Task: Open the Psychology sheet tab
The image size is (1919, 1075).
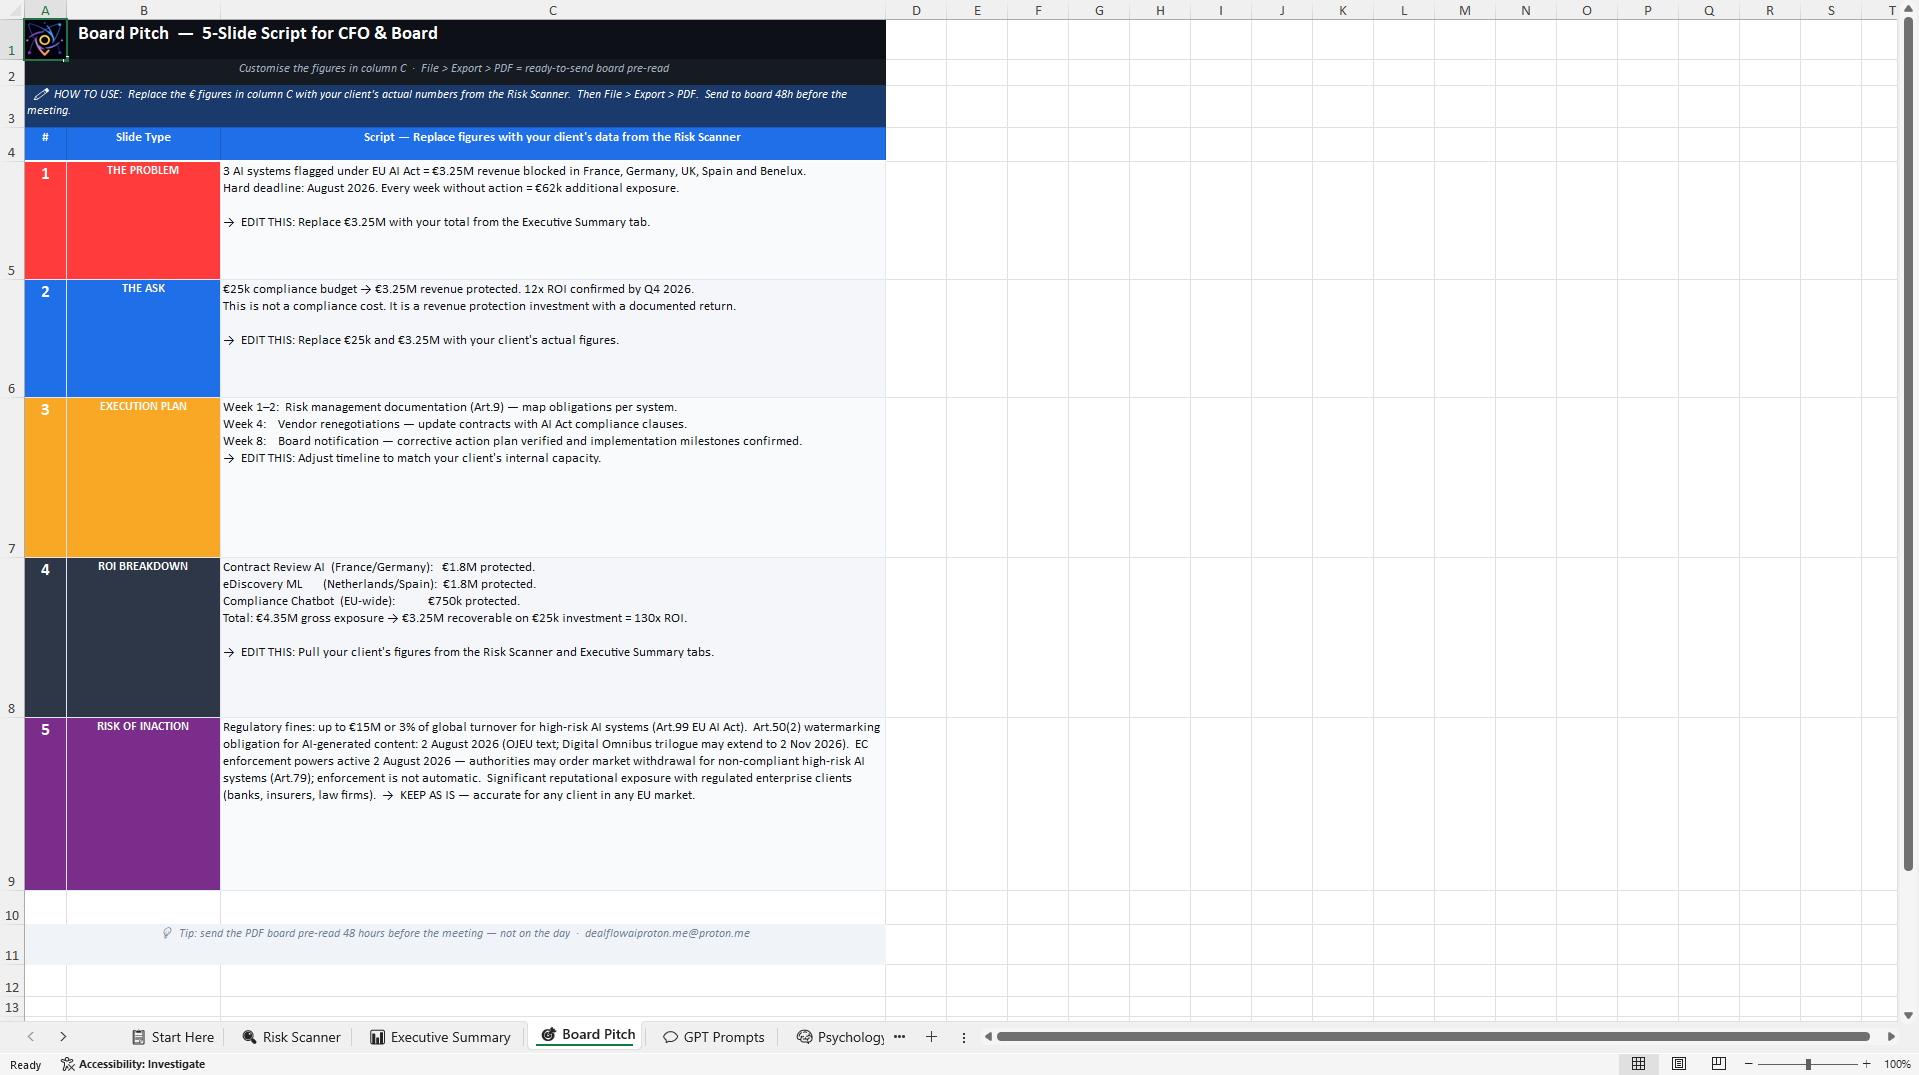Action: tap(841, 1037)
